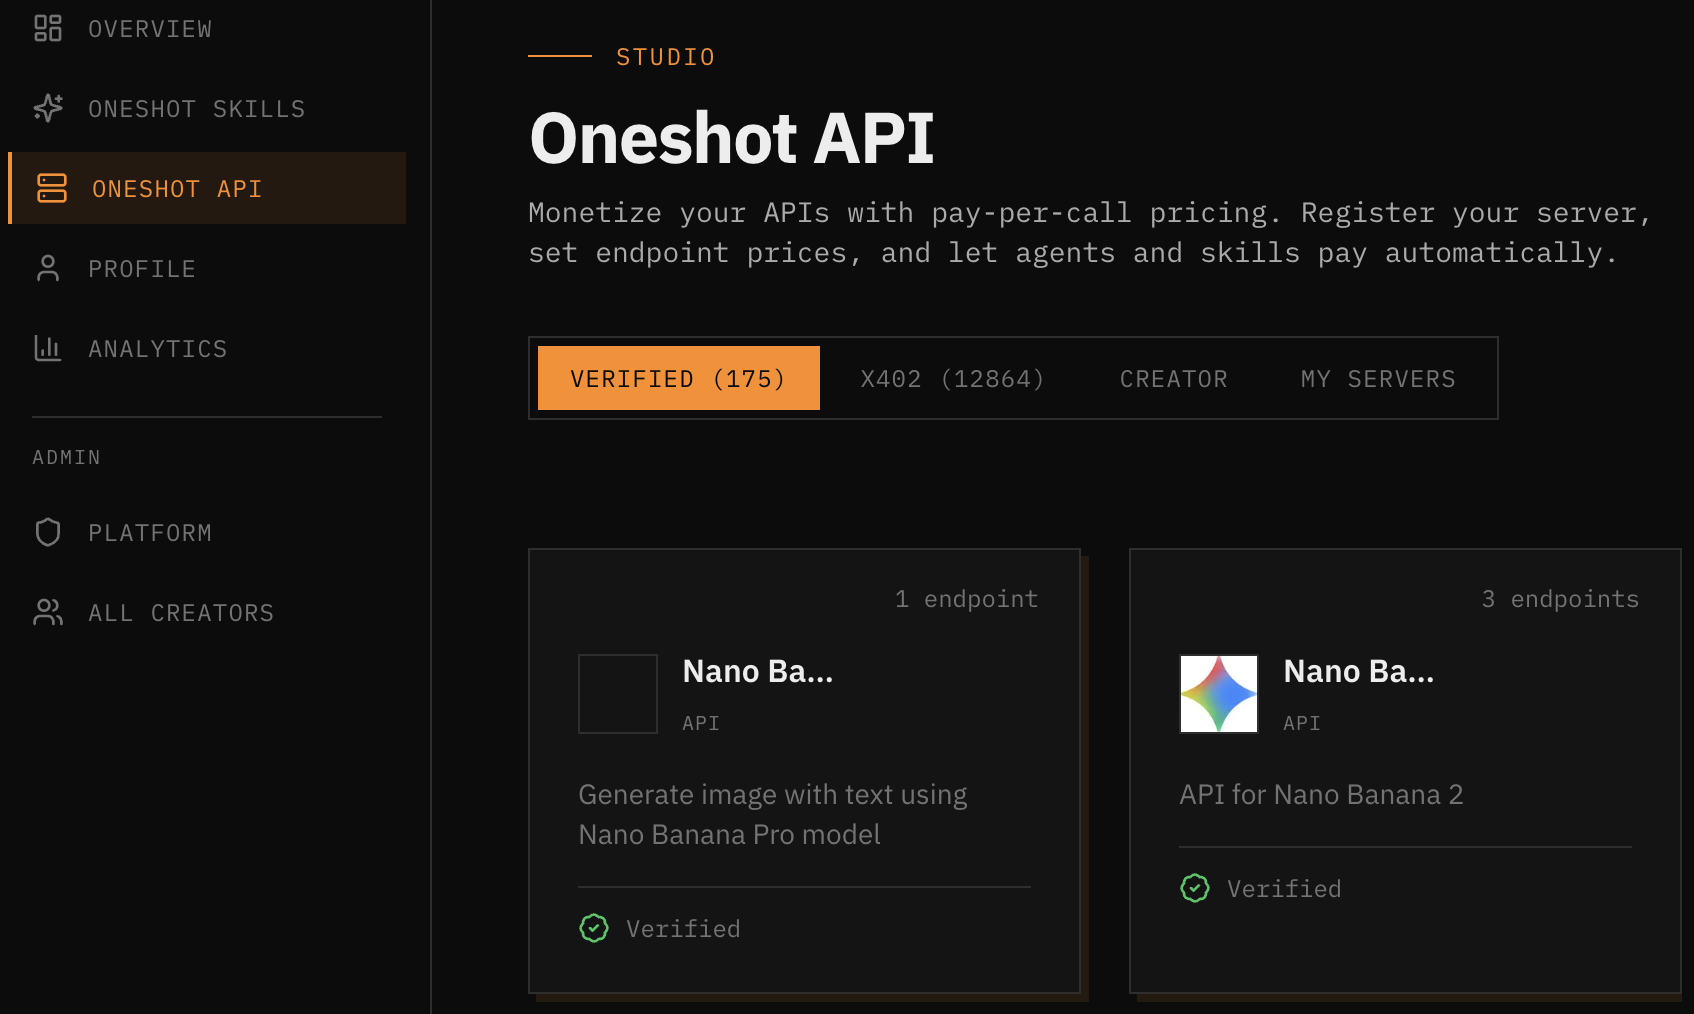Switch to the Verified (175) tab

point(677,378)
